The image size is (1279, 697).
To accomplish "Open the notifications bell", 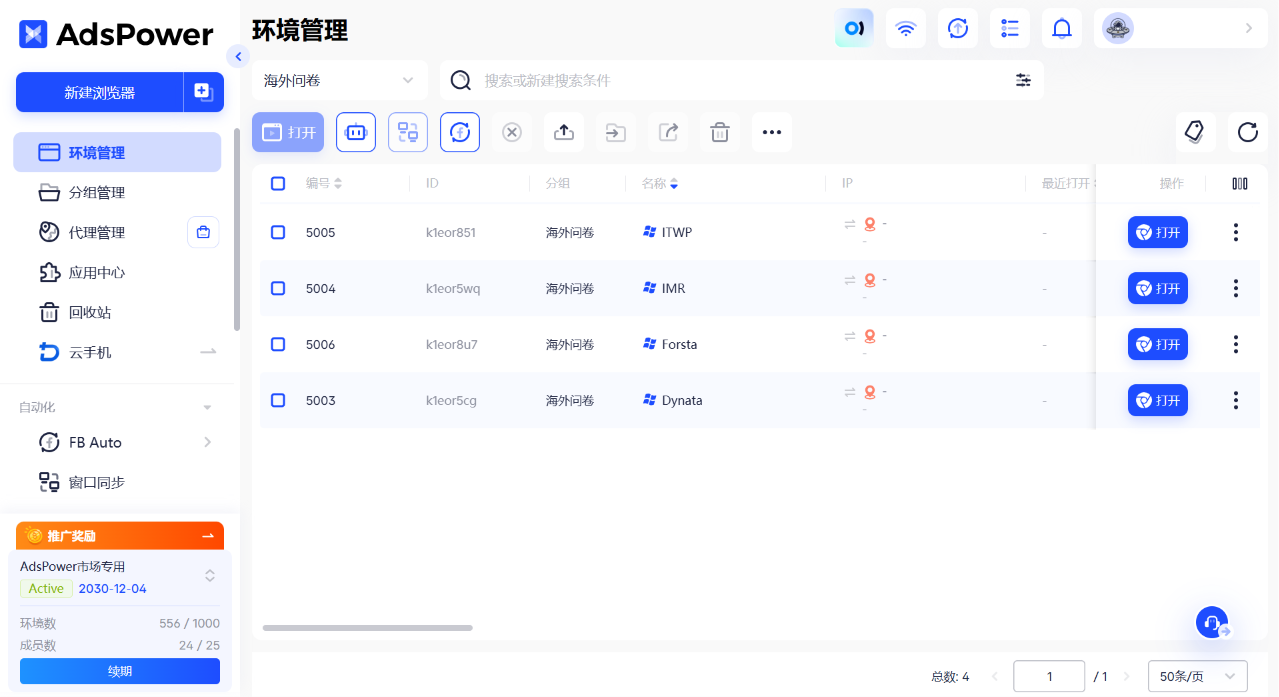I will 1062,28.
